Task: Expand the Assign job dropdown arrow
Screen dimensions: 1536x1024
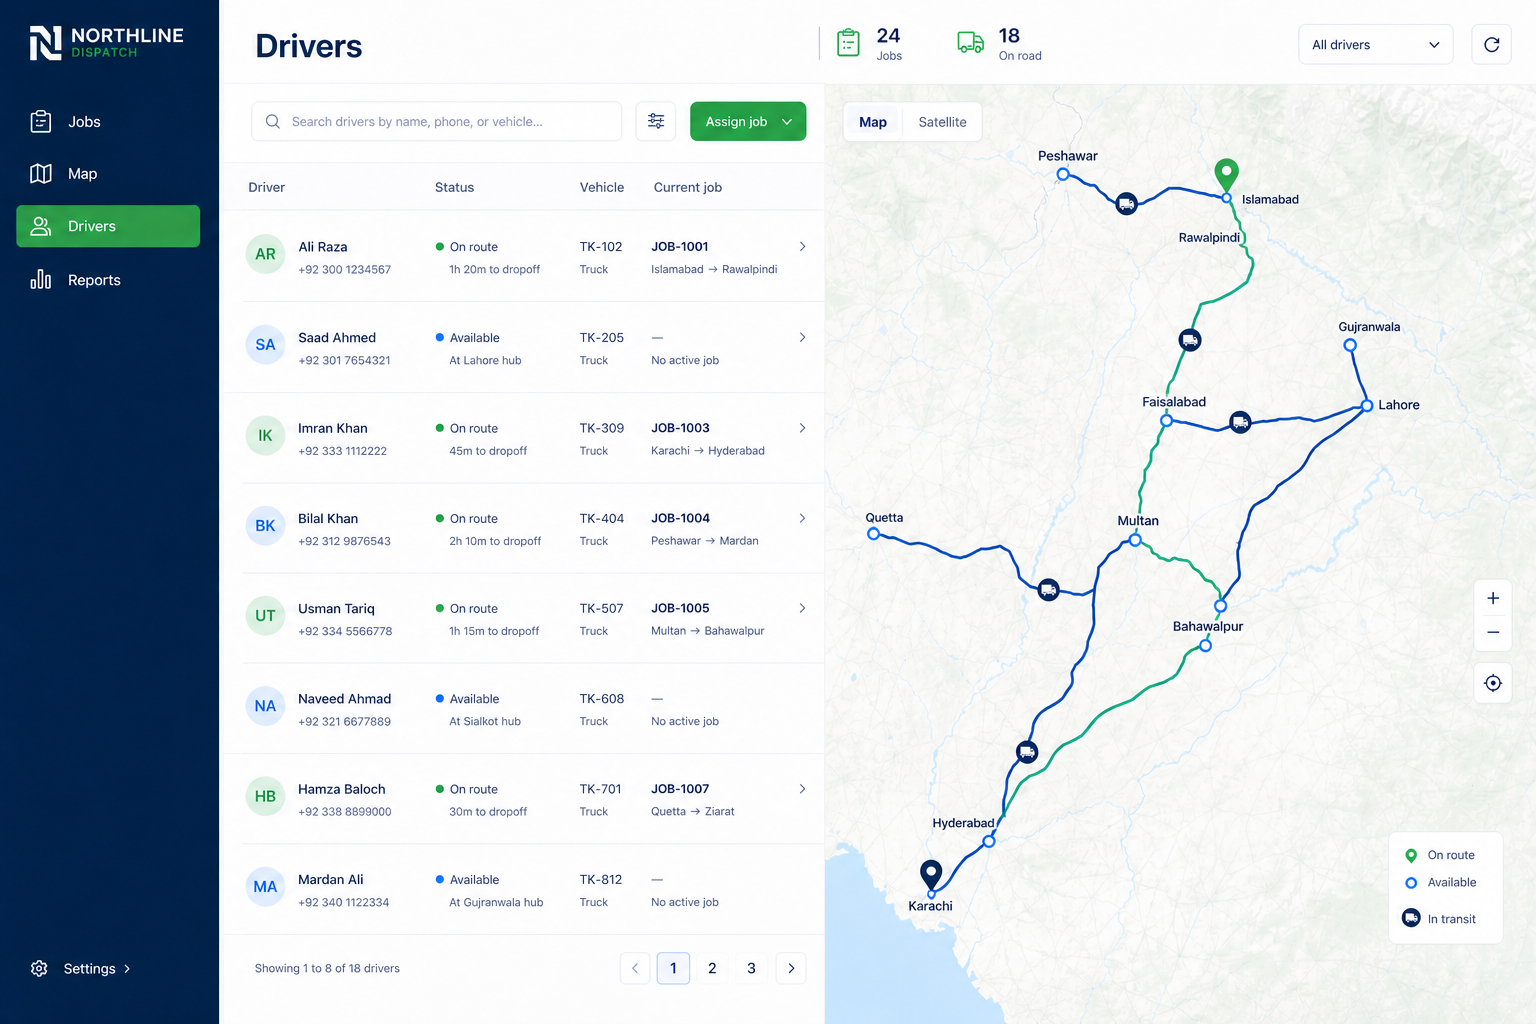Action: tap(787, 122)
